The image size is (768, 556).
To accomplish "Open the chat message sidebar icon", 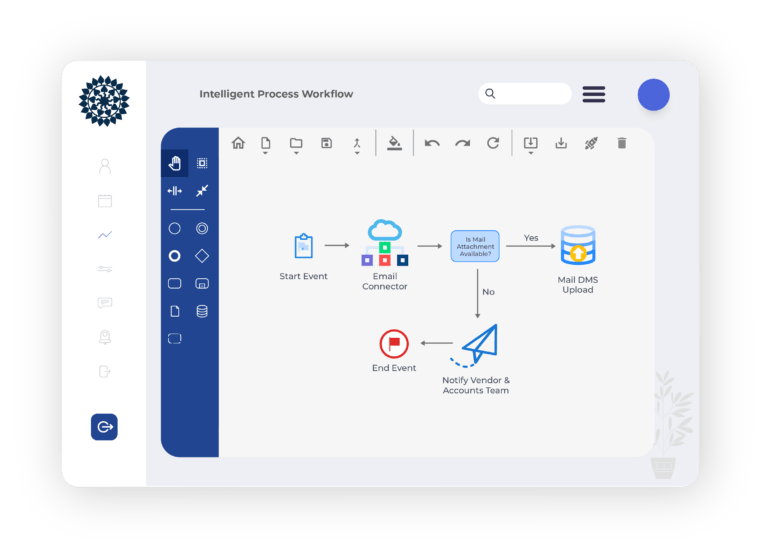I will pos(105,303).
